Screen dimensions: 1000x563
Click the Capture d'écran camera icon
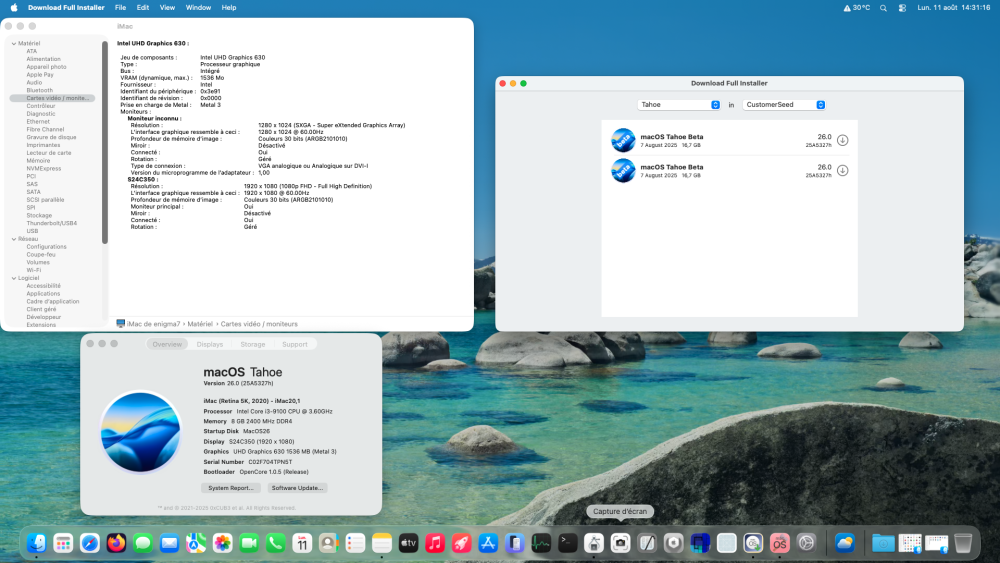pos(621,543)
